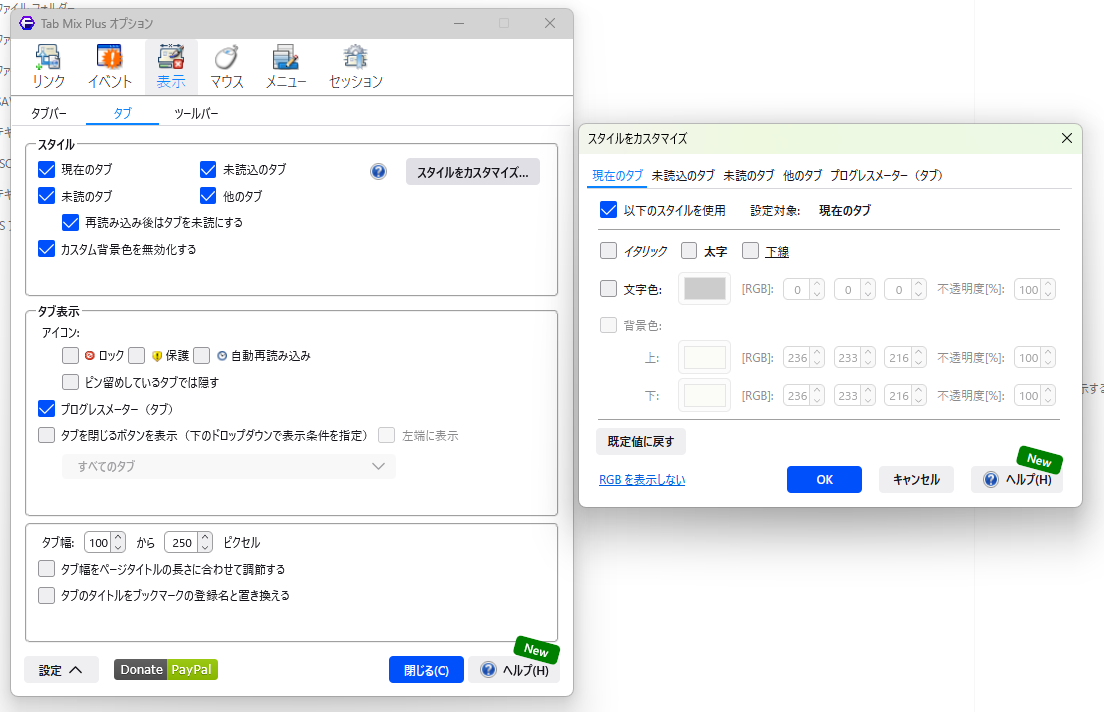Open the 設定 expander button
1104x712 pixels.
pyautogui.click(x=61, y=670)
